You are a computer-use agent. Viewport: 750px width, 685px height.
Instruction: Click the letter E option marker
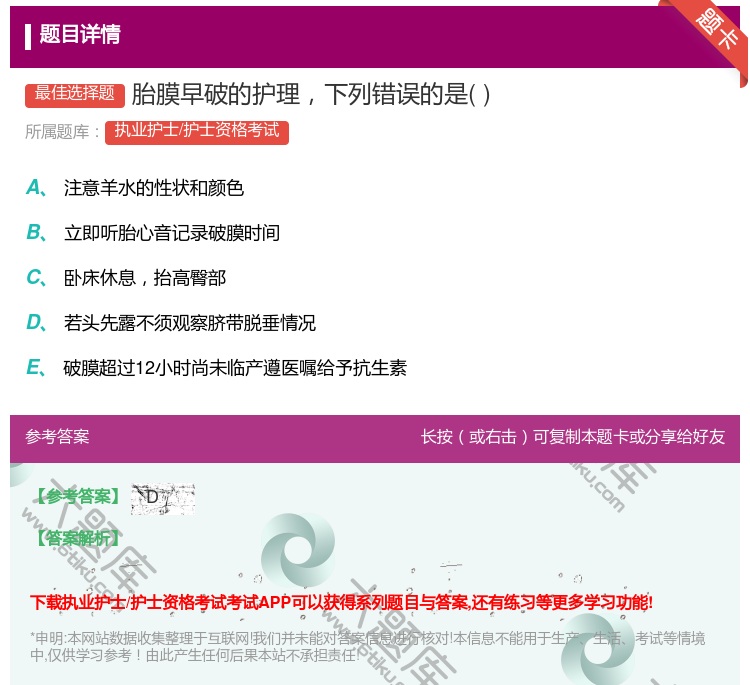click(36, 367)
